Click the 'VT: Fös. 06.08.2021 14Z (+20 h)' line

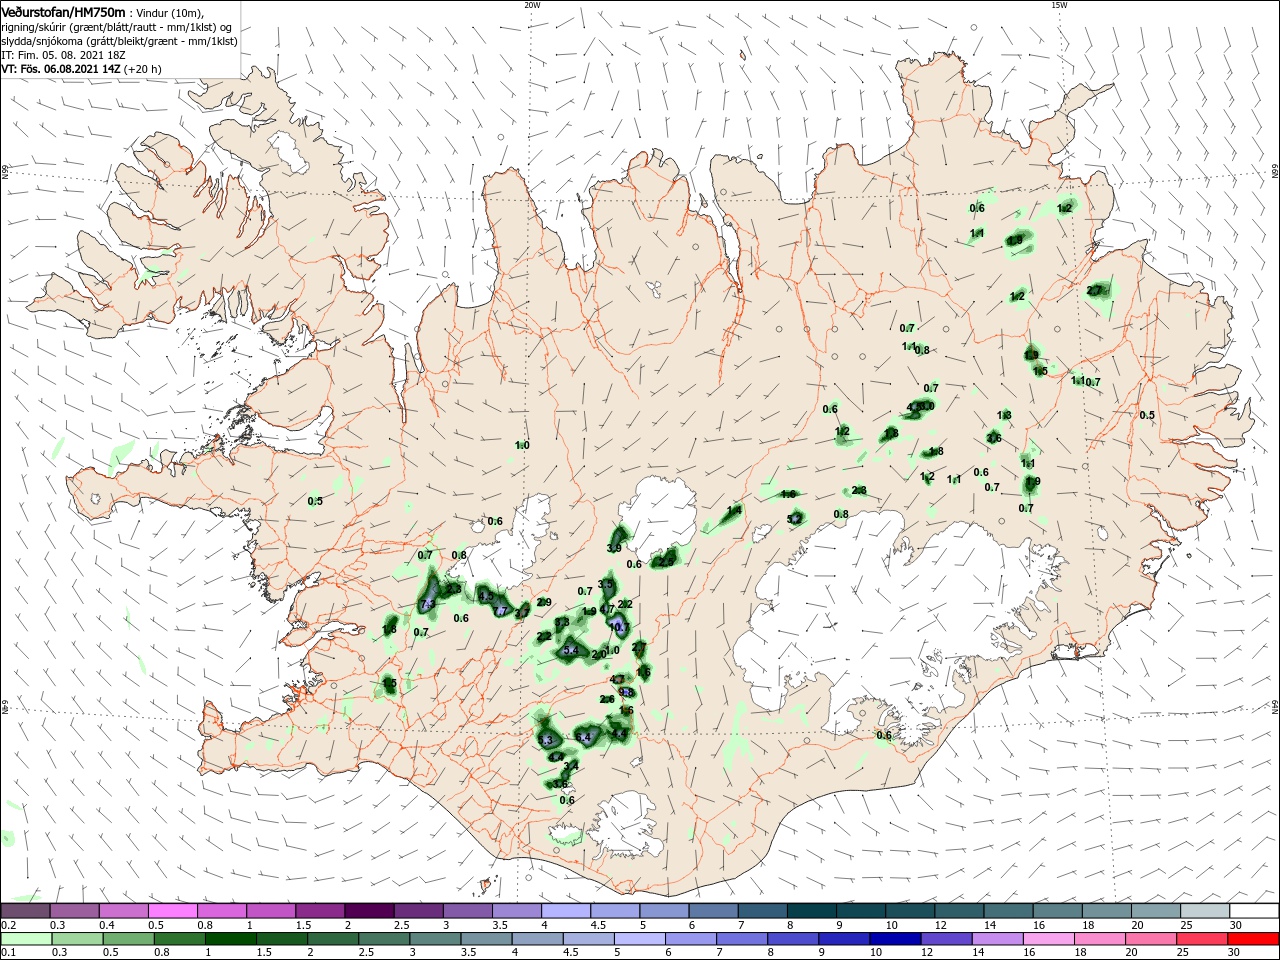click(81, 69)
